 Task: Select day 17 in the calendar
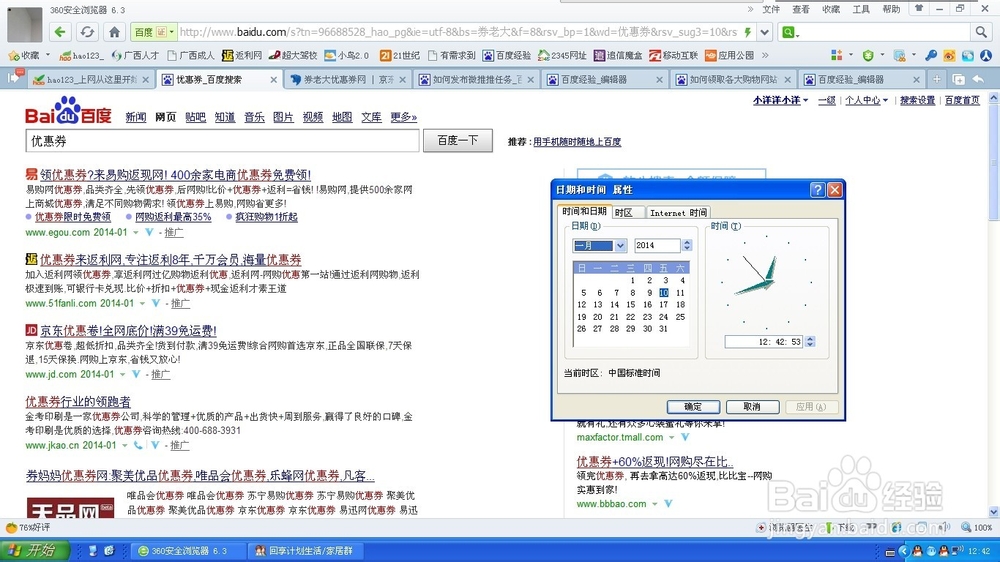663,304
